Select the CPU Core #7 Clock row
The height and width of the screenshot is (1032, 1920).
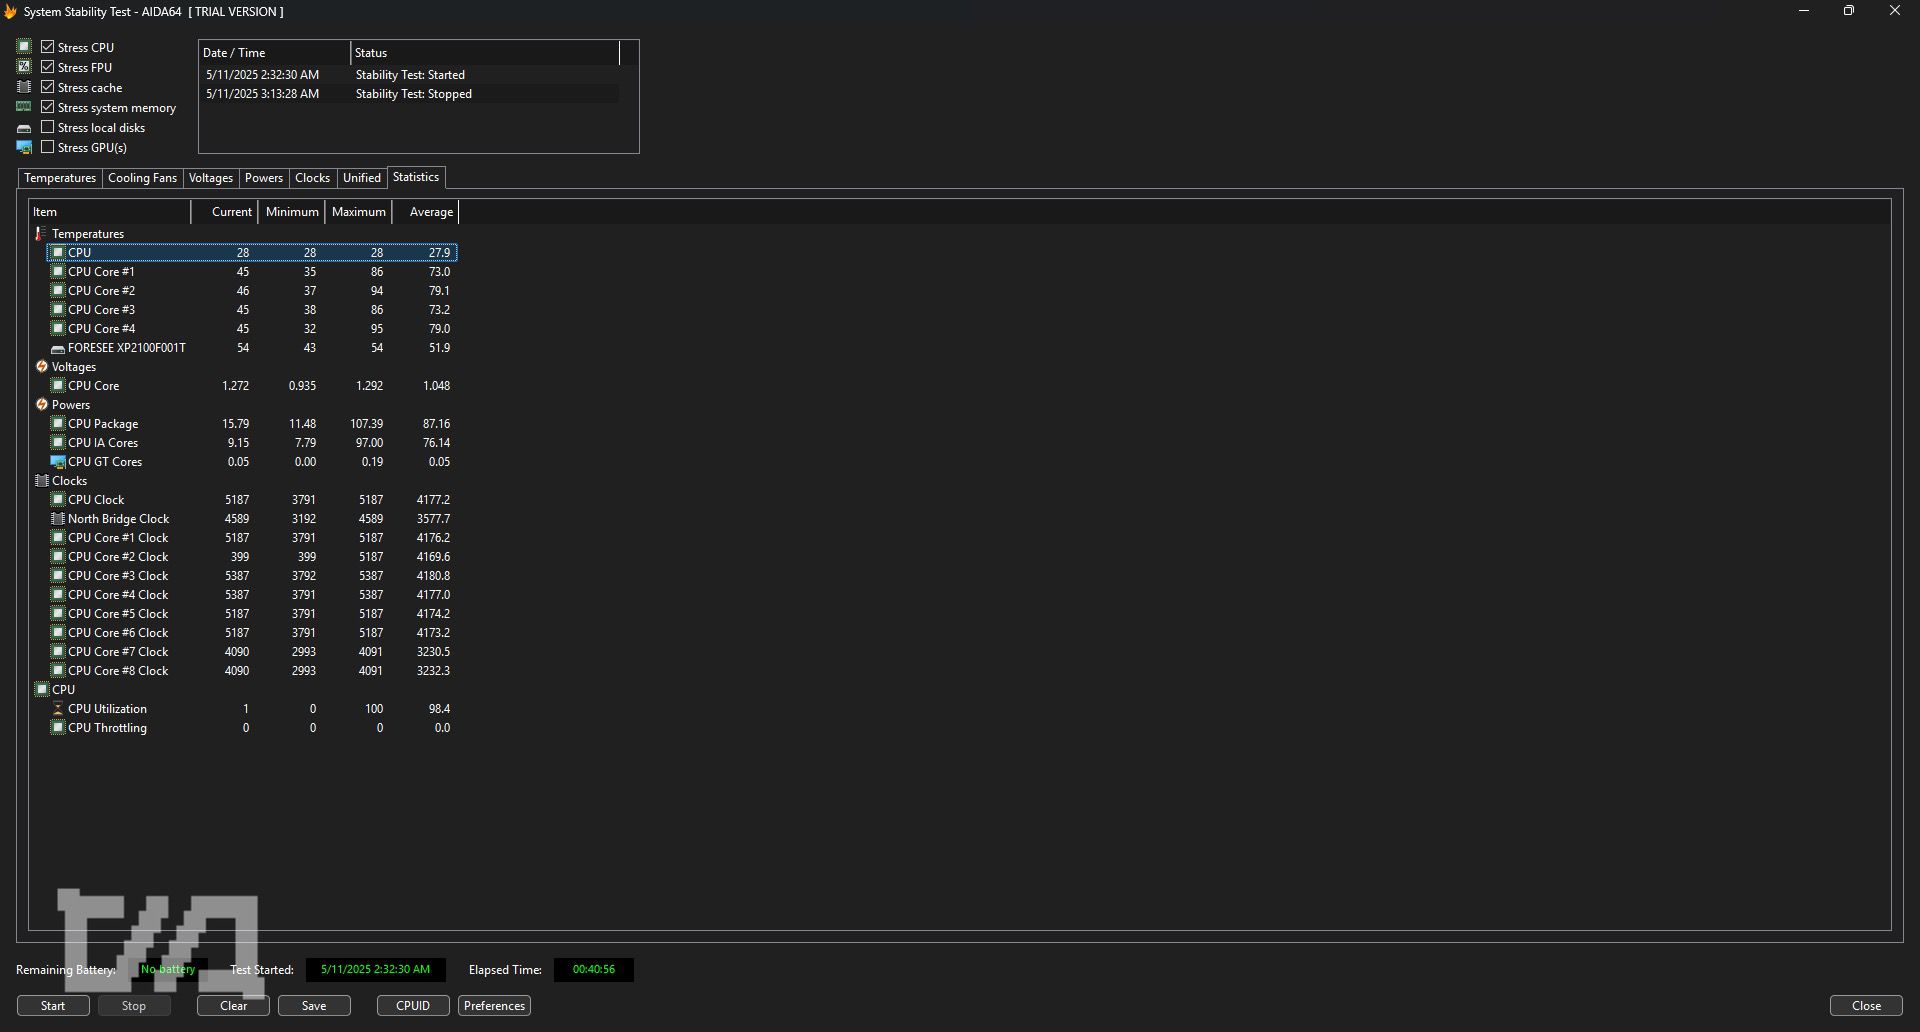(x=252, y=651)
